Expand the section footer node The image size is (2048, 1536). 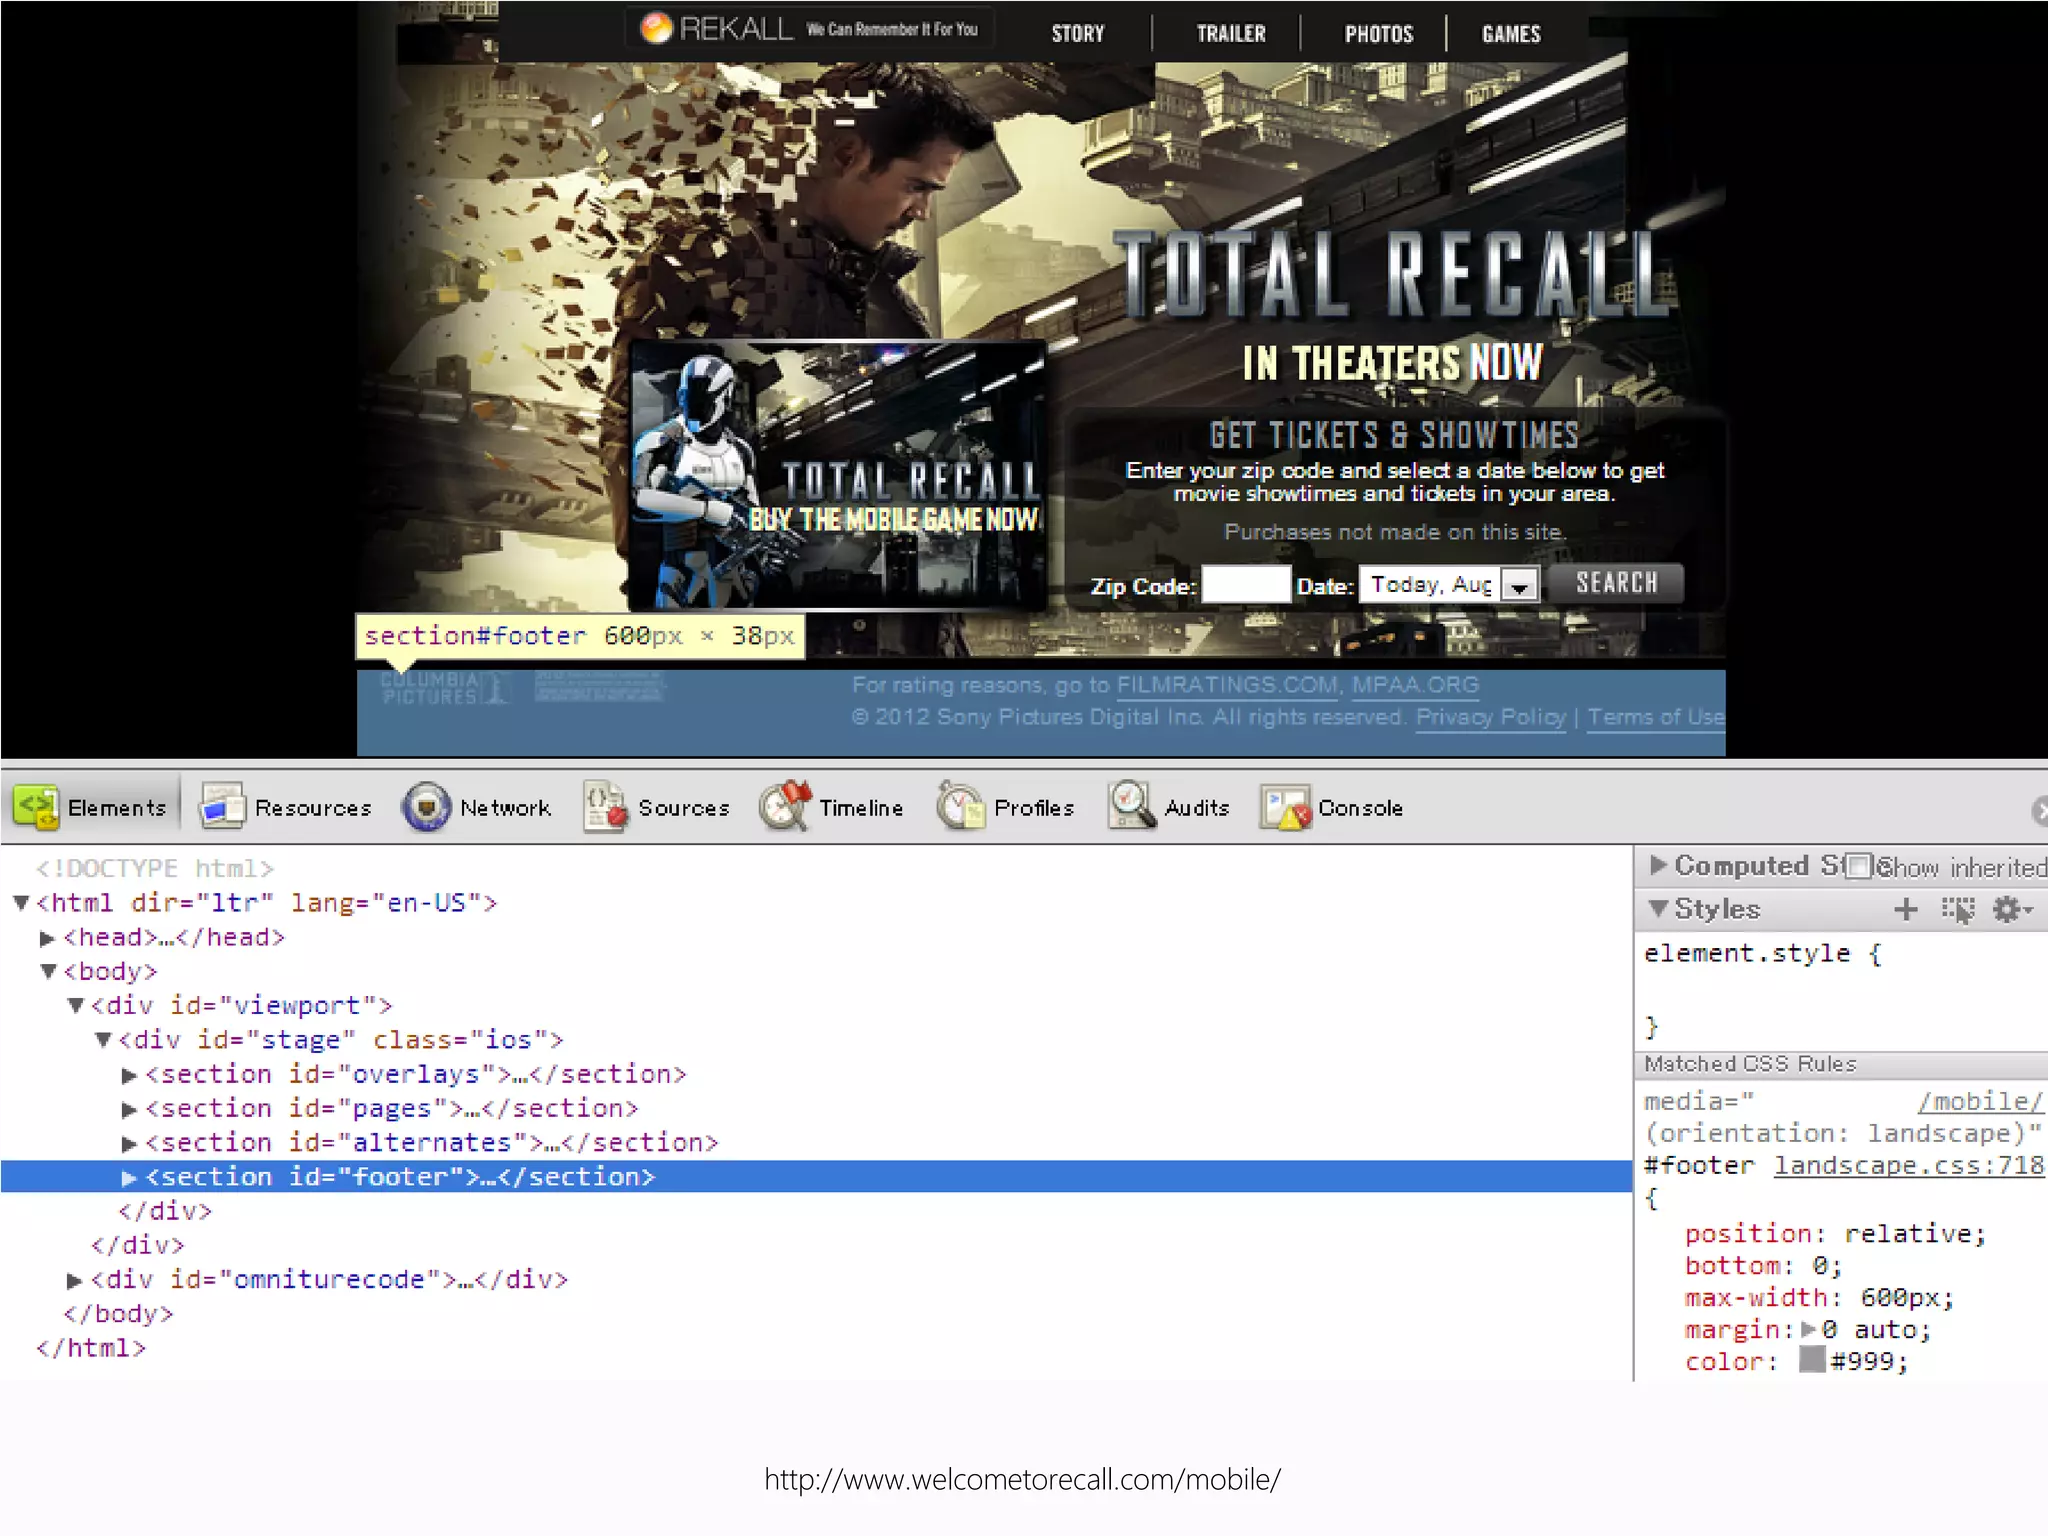129,1178
